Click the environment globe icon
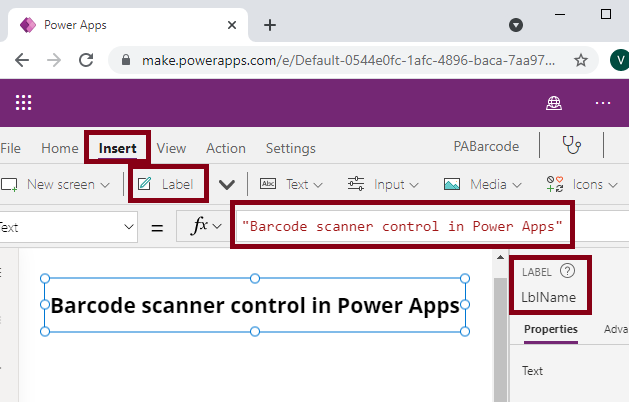 point(554,103)
